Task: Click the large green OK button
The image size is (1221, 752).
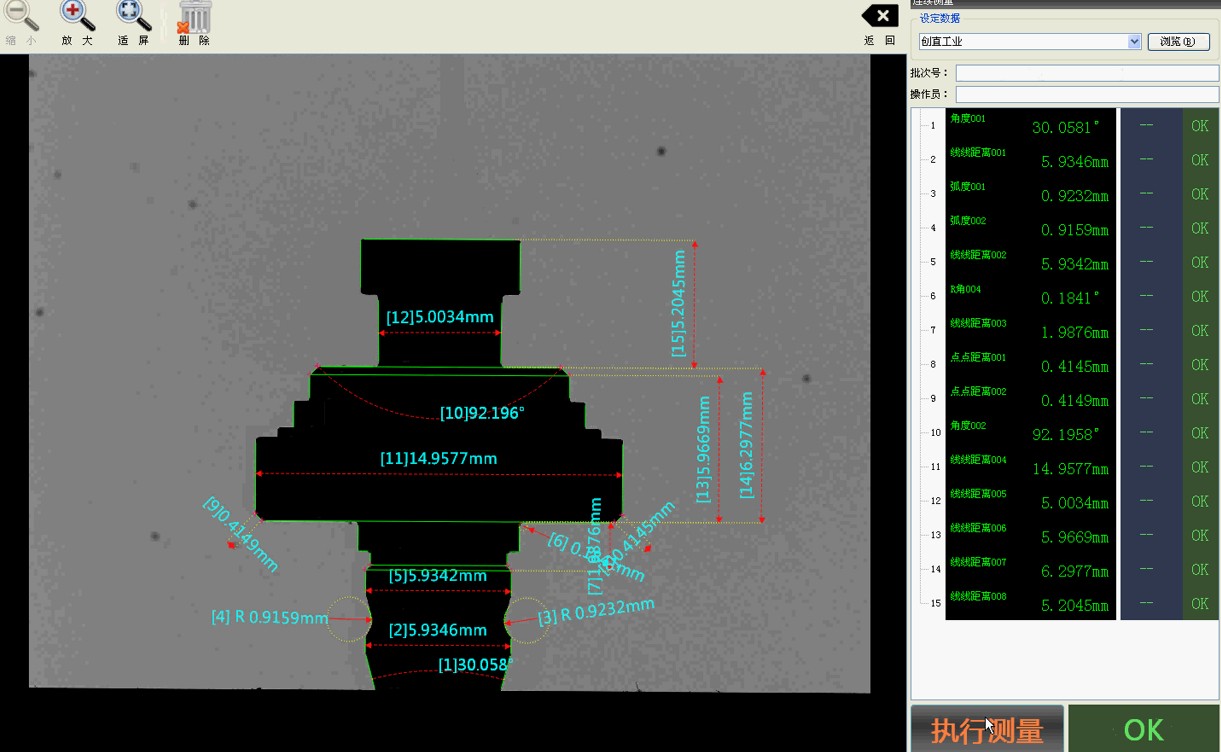Action: click(1143, 729)
